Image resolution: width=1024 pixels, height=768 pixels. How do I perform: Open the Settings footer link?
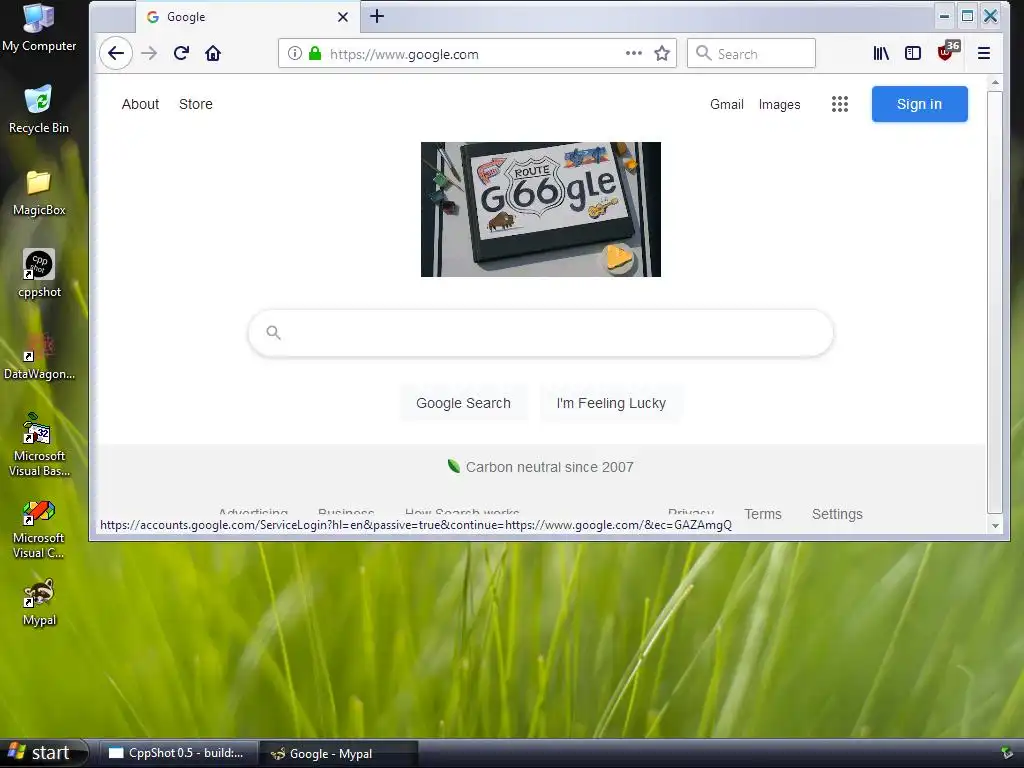pyautogui.click(x=837, y=514)
